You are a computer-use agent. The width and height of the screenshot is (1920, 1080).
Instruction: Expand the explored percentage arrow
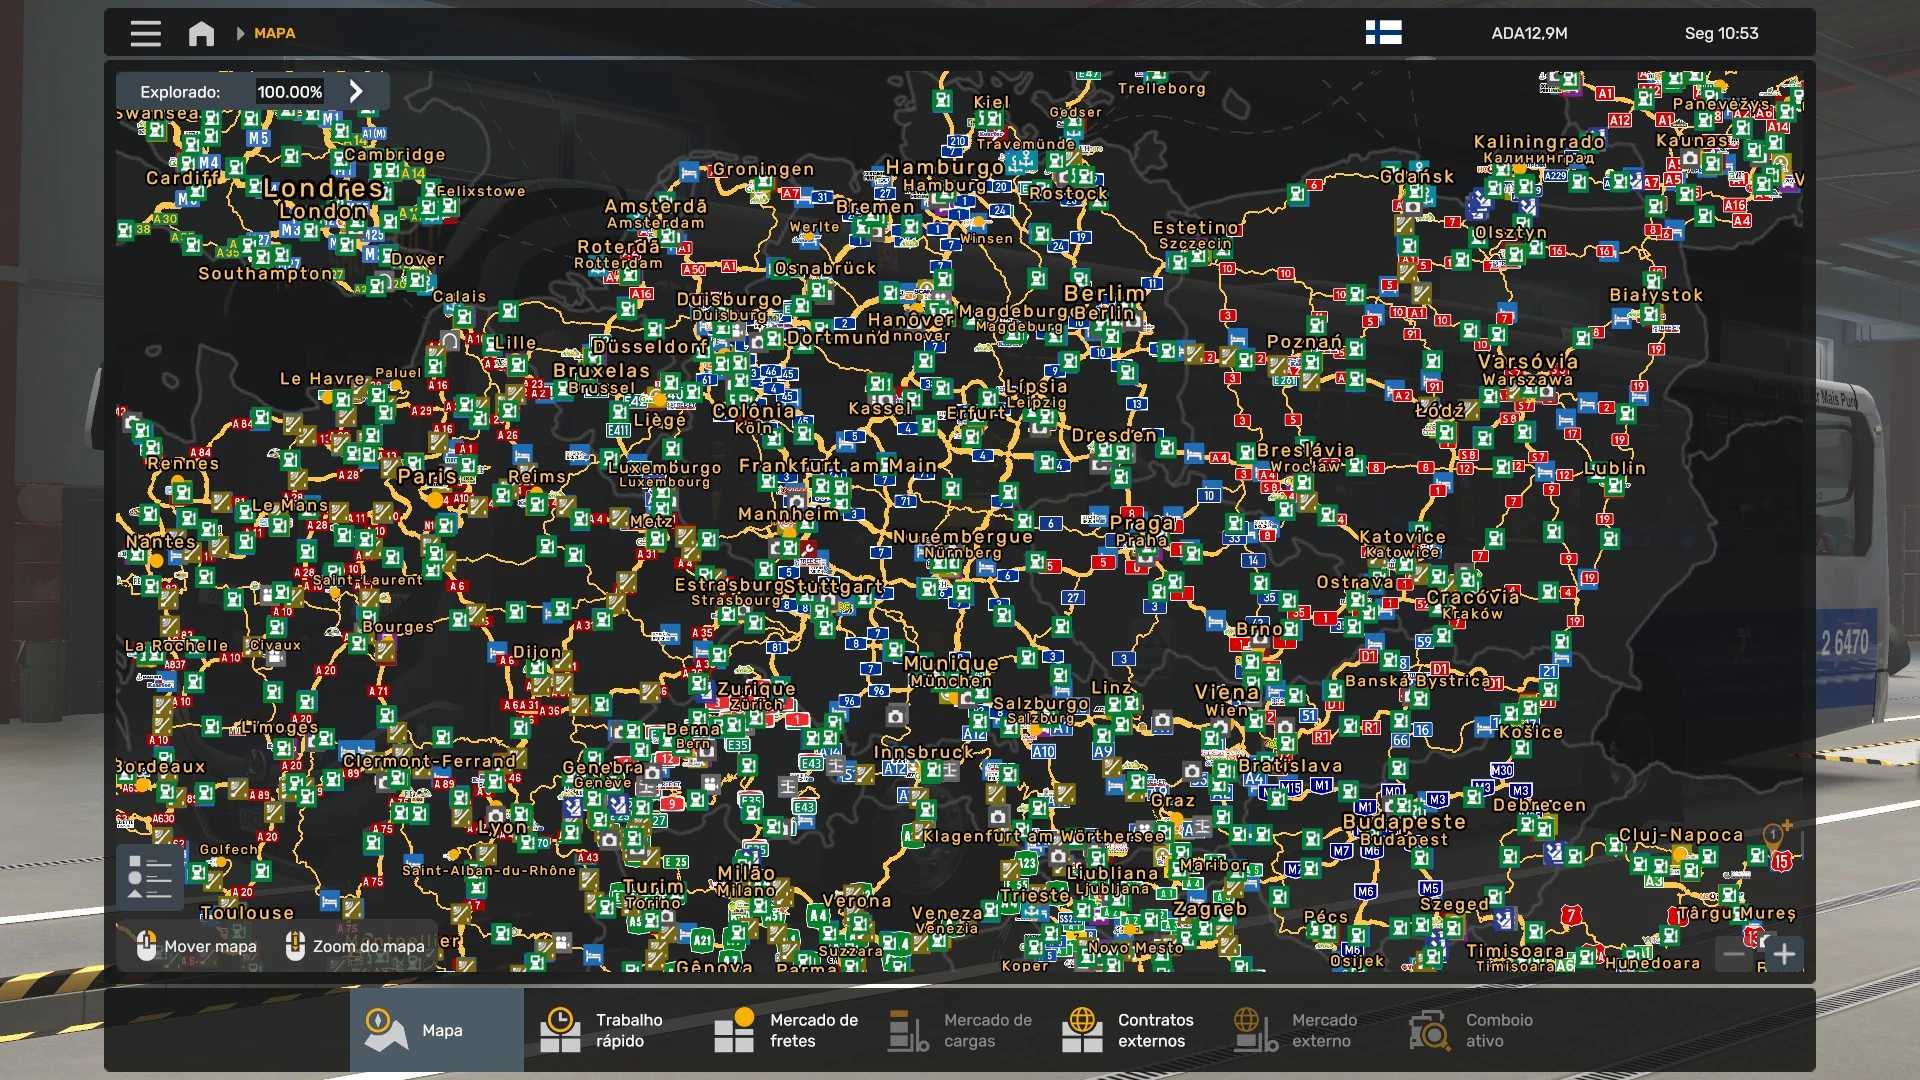click(x=356, y=91)
